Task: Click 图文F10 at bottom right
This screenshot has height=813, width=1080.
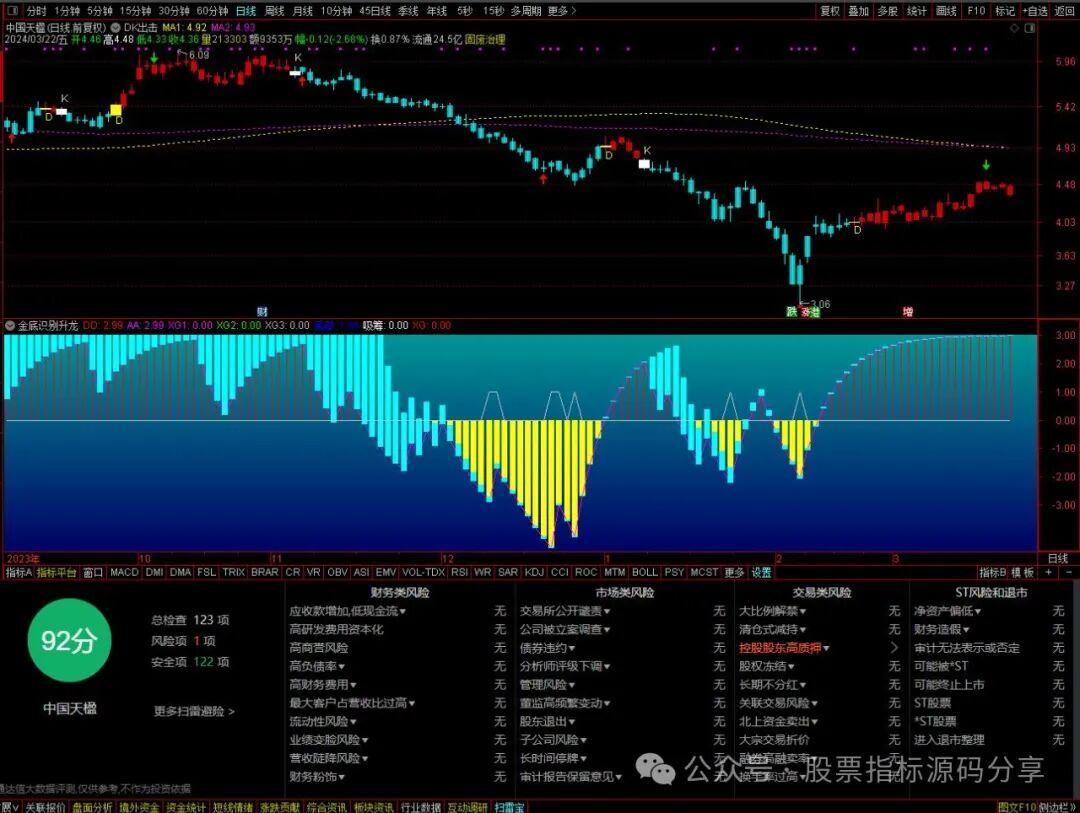Action: 1017,807
